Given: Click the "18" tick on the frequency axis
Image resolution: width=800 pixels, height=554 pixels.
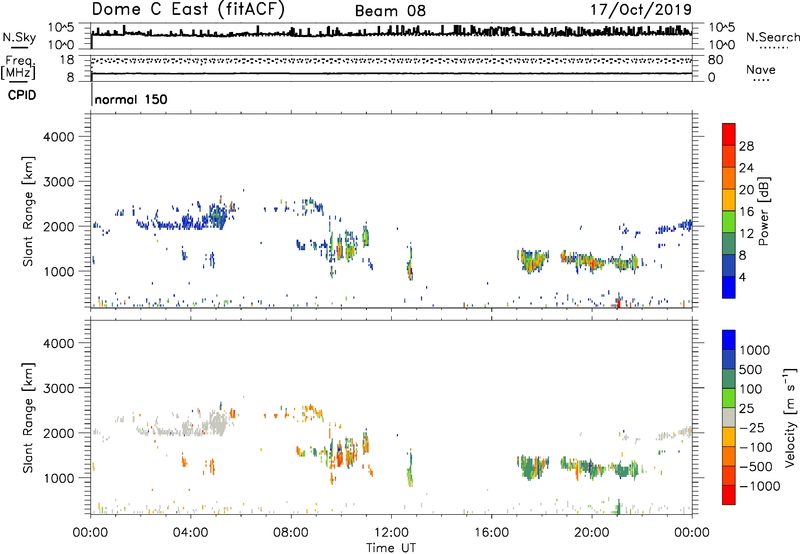Looking at the screenshot, I should point(67,60).
